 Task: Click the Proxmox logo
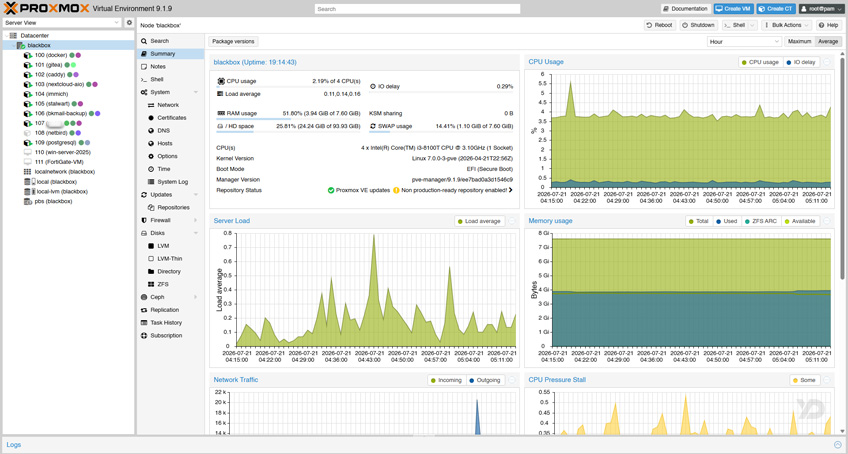coord(46,8)
